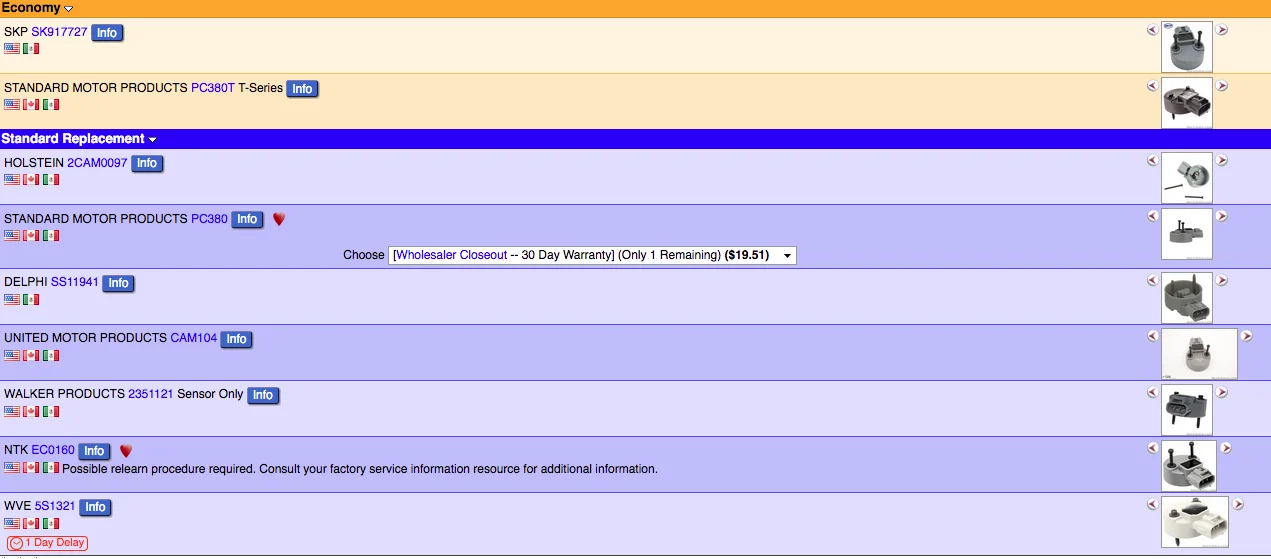Enlarge SKP SK917727 sensor thumbnail
Image resolution: width=1271 pixels, height=559 pixels.
(x=1187, y=46)
